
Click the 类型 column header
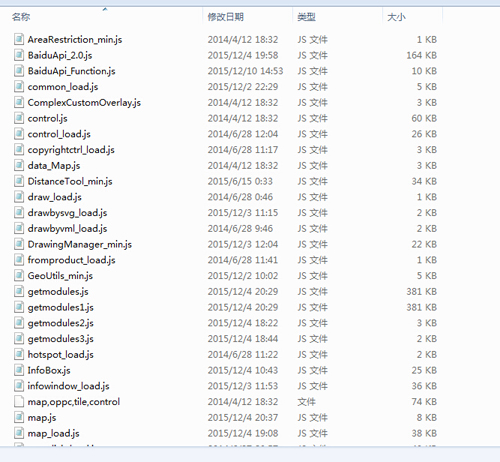306,17
